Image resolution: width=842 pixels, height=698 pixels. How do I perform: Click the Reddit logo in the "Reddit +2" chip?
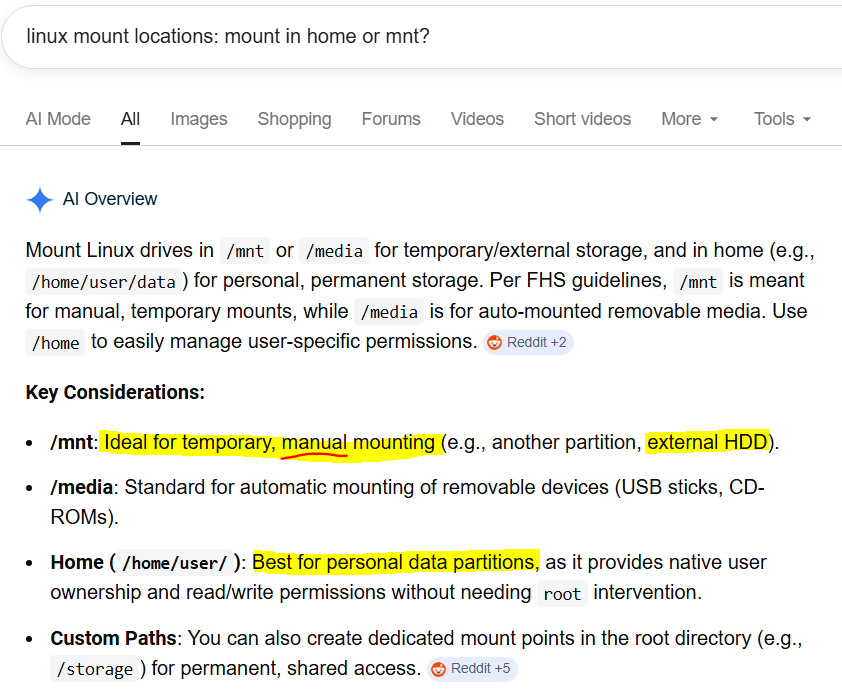494,343
